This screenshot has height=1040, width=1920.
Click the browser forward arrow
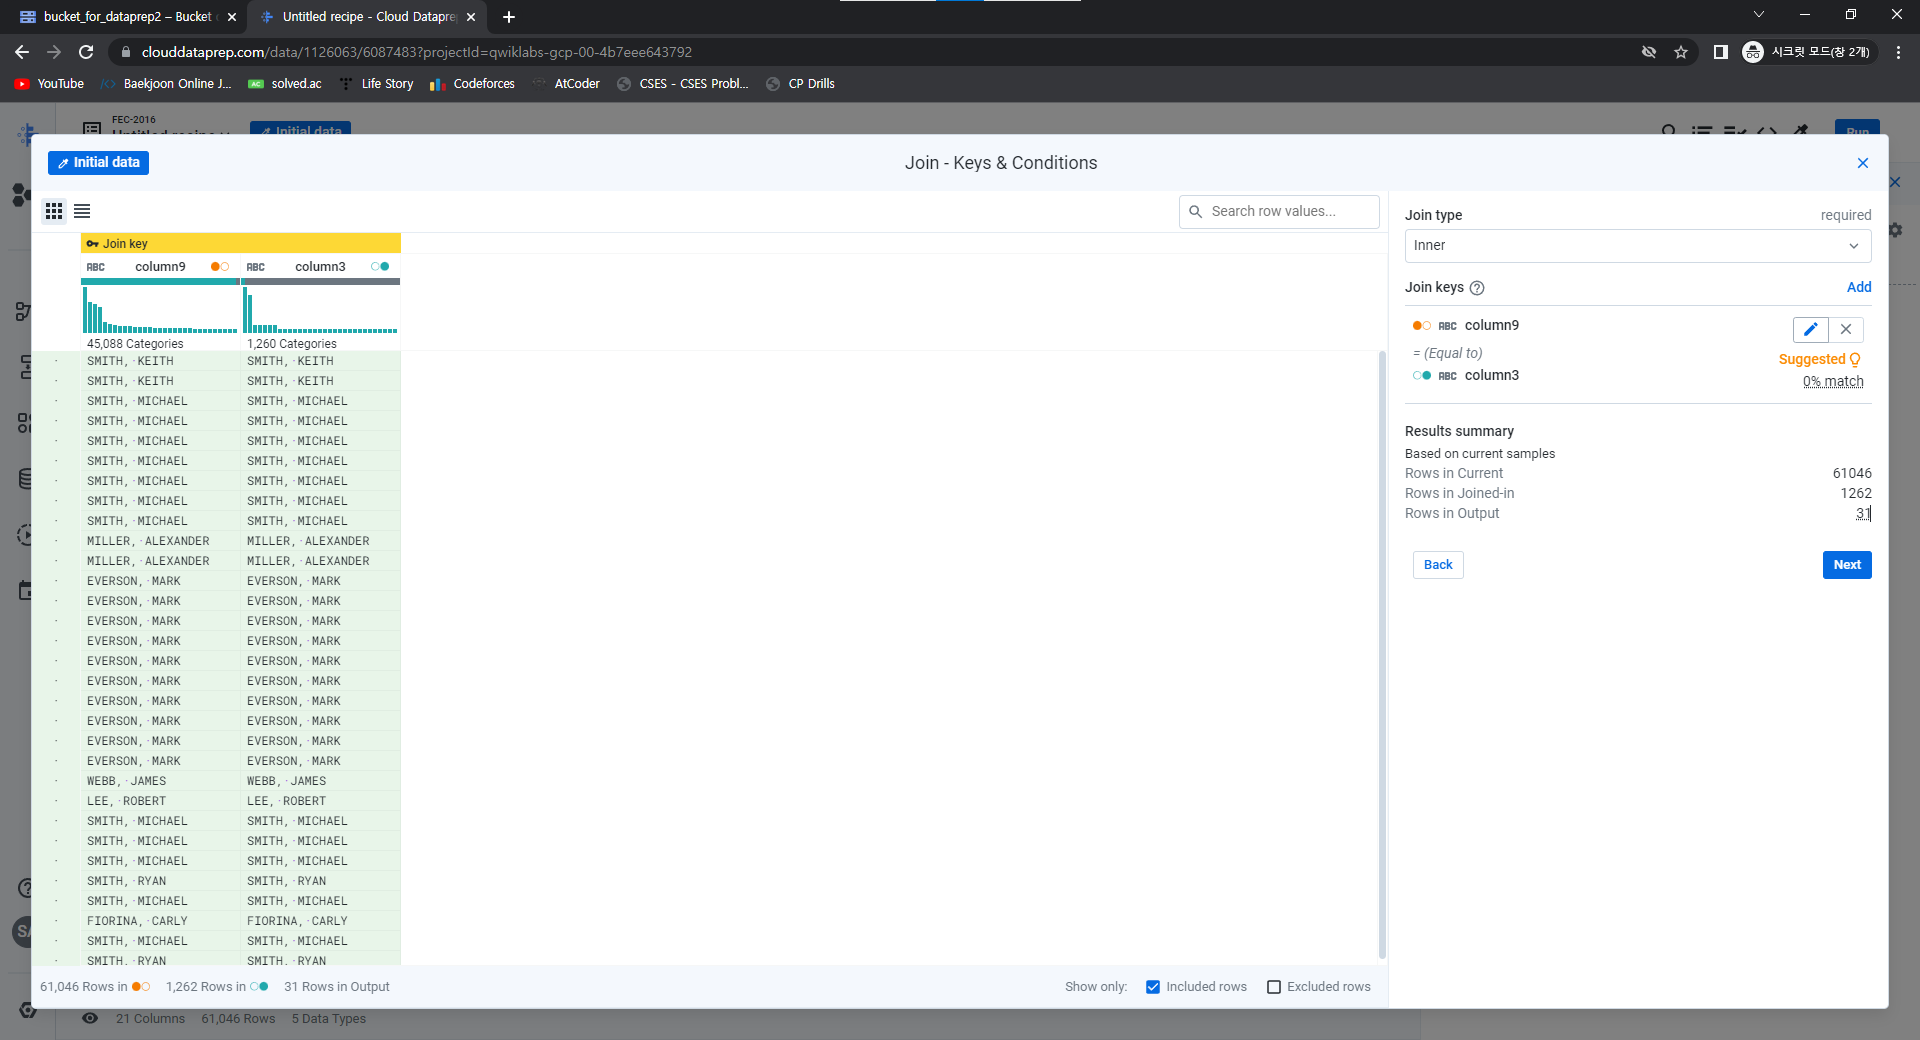[x=54, y=52]
